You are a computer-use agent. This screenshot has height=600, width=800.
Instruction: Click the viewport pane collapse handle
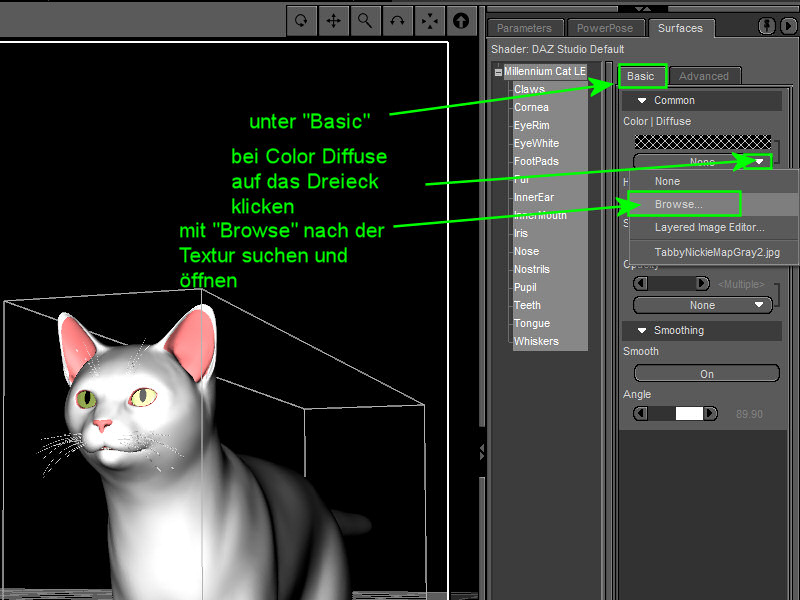482,452
